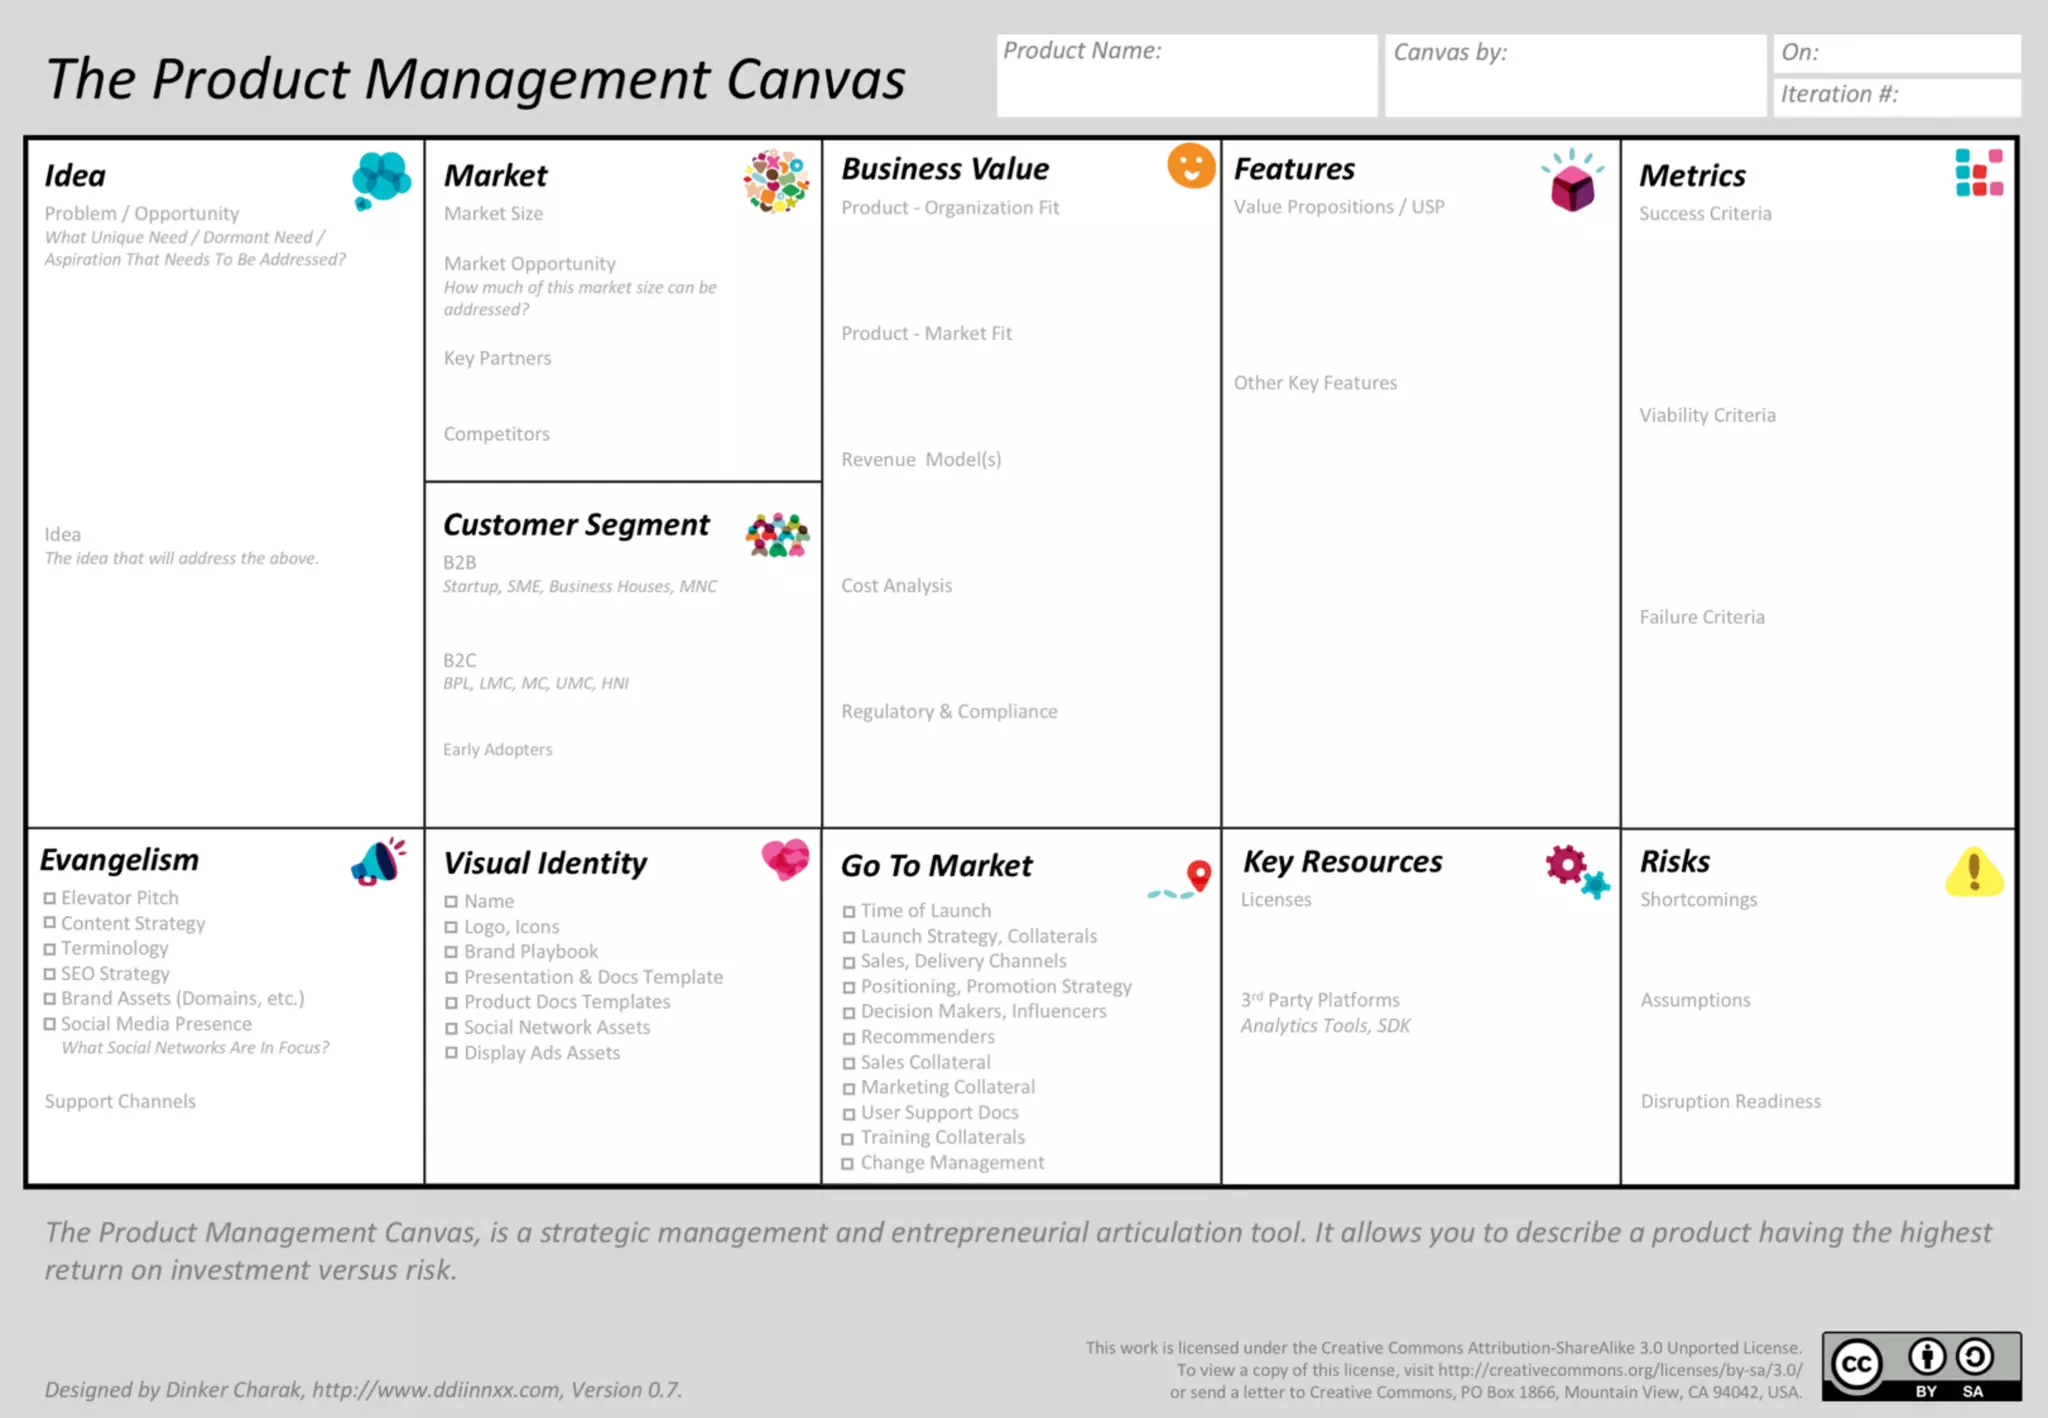The height and width of the screenshot is (1418, 2048).
Task: Check the Elevator Pitch box
Action: (49, 898)
